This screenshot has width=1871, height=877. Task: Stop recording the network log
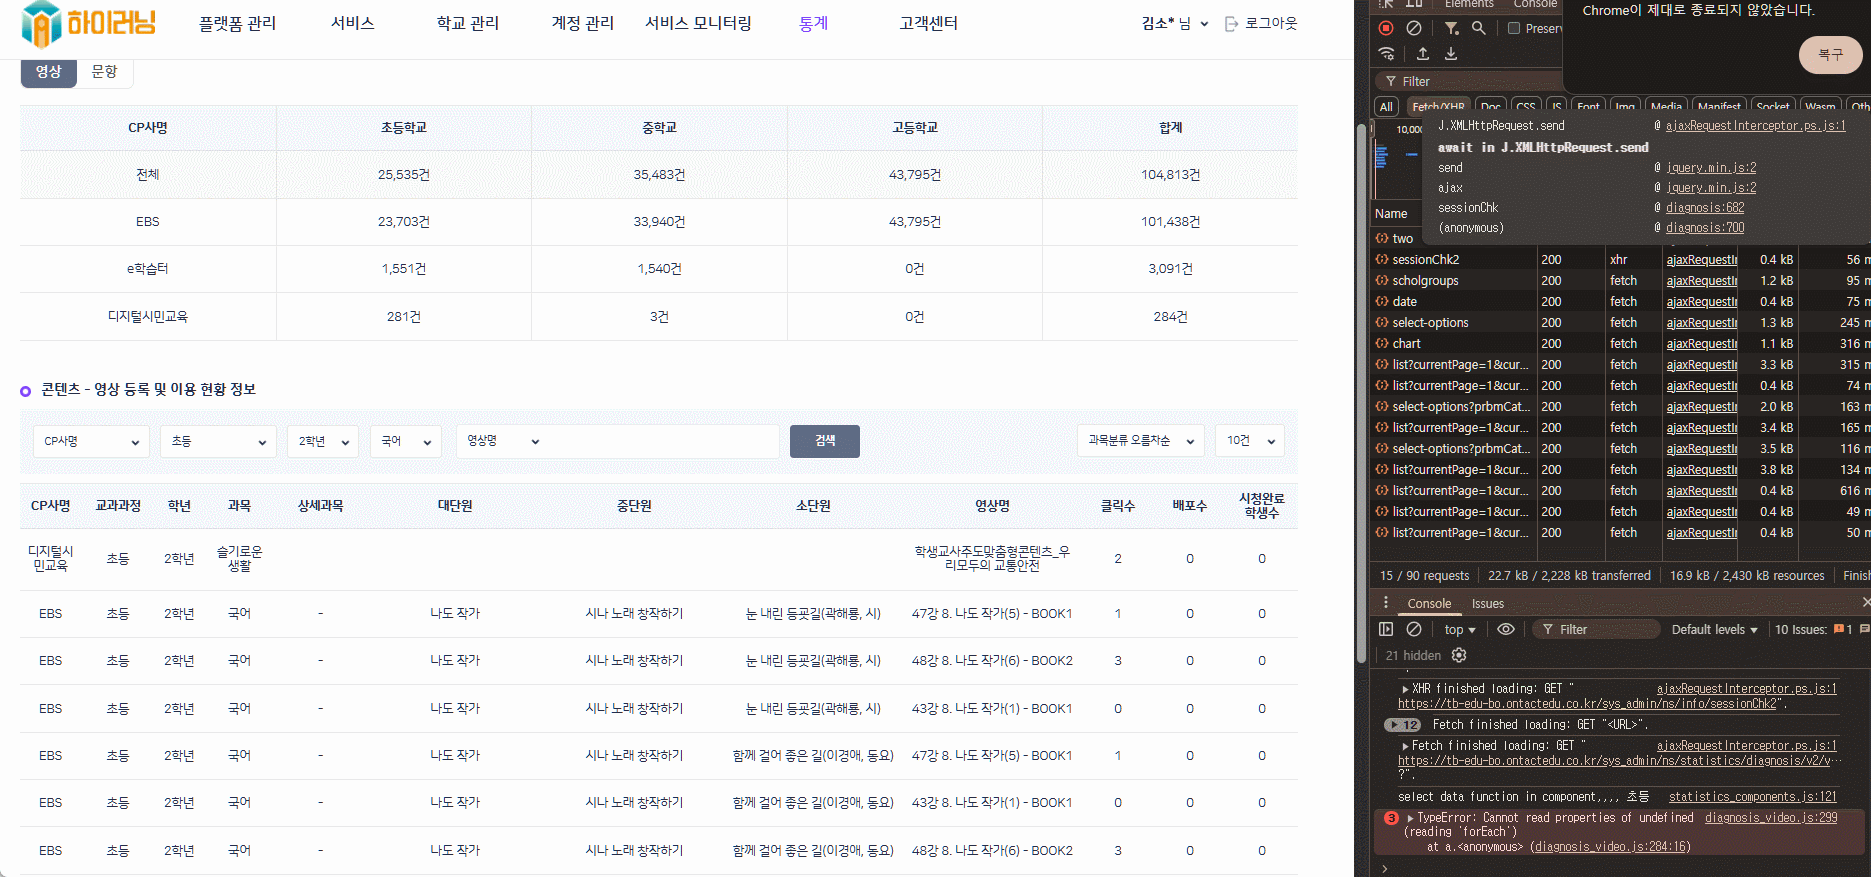coord(1386,28)
